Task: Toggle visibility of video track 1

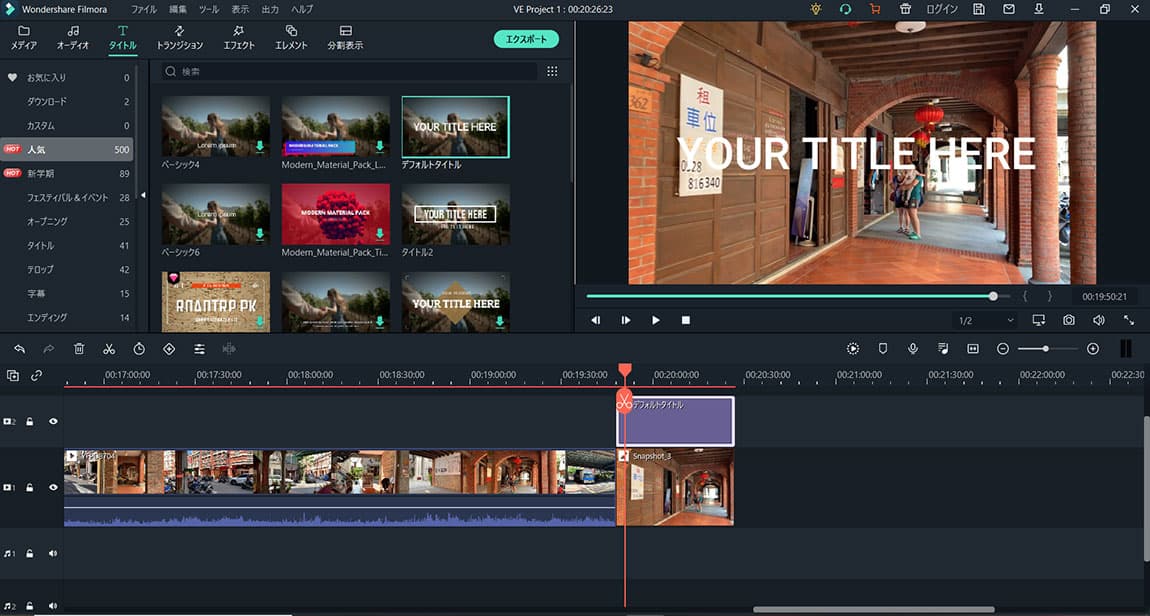Action: [53, 488]
